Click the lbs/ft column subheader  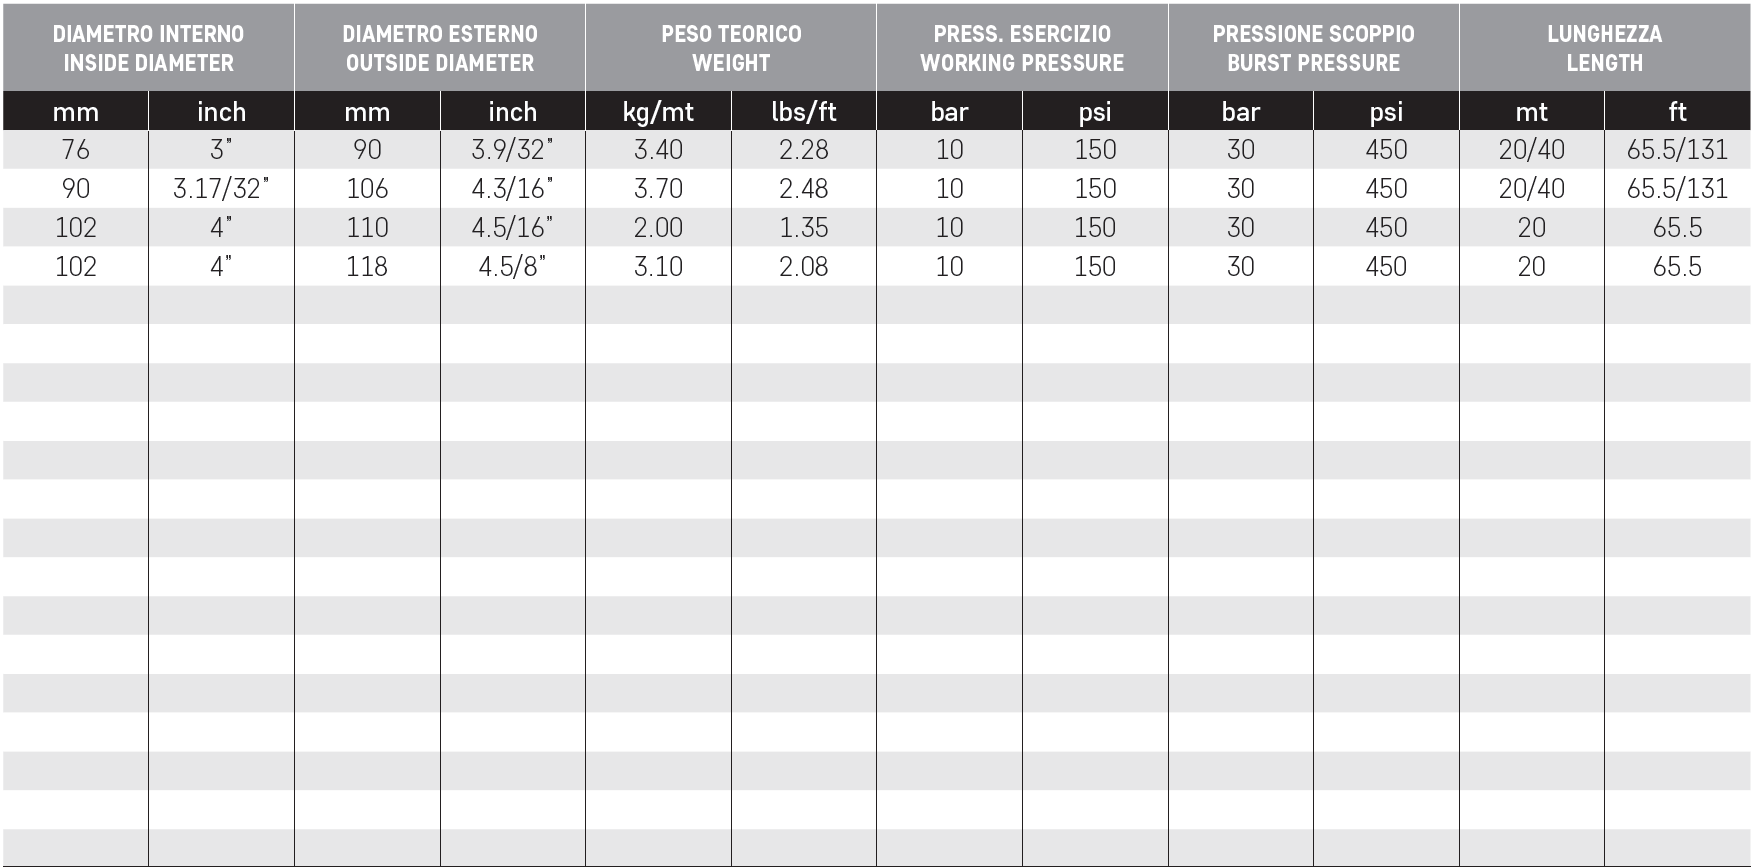[x=804, y=111]
